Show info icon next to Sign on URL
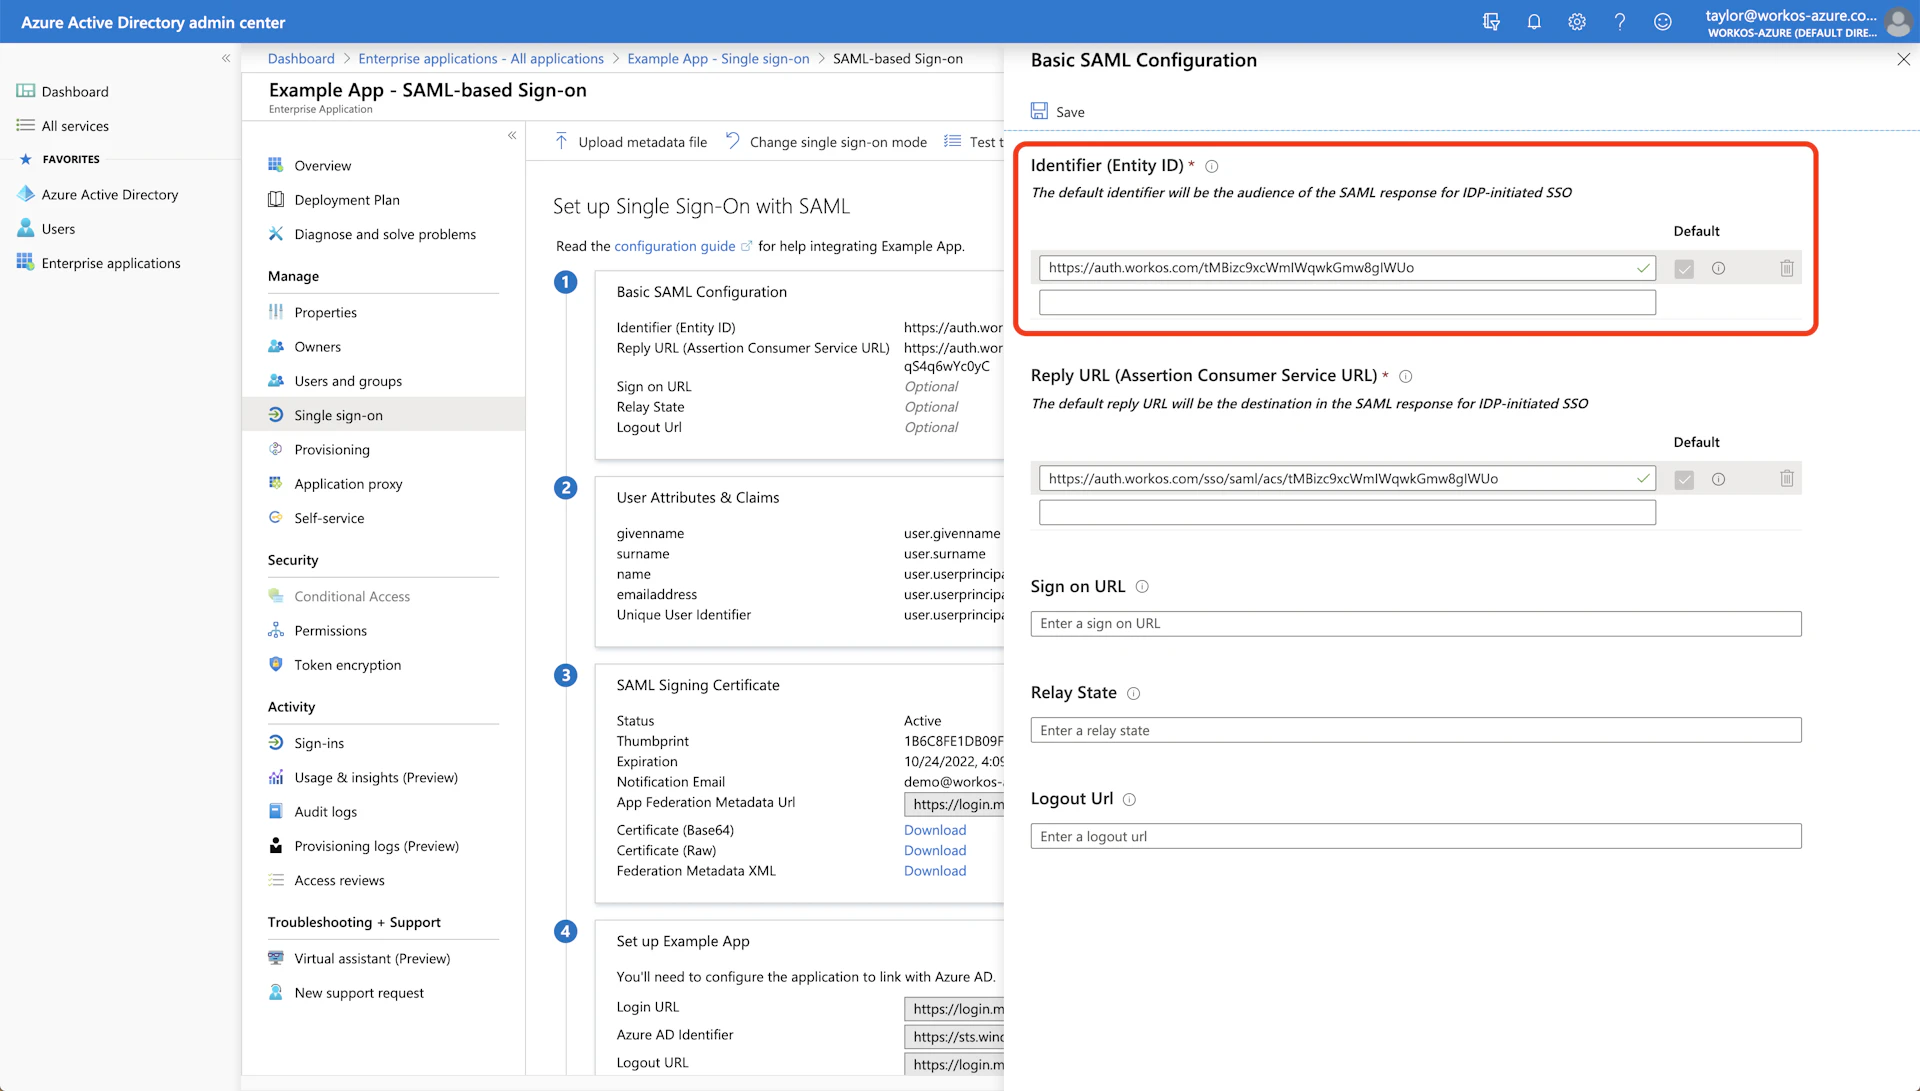 coord(1142,587)
